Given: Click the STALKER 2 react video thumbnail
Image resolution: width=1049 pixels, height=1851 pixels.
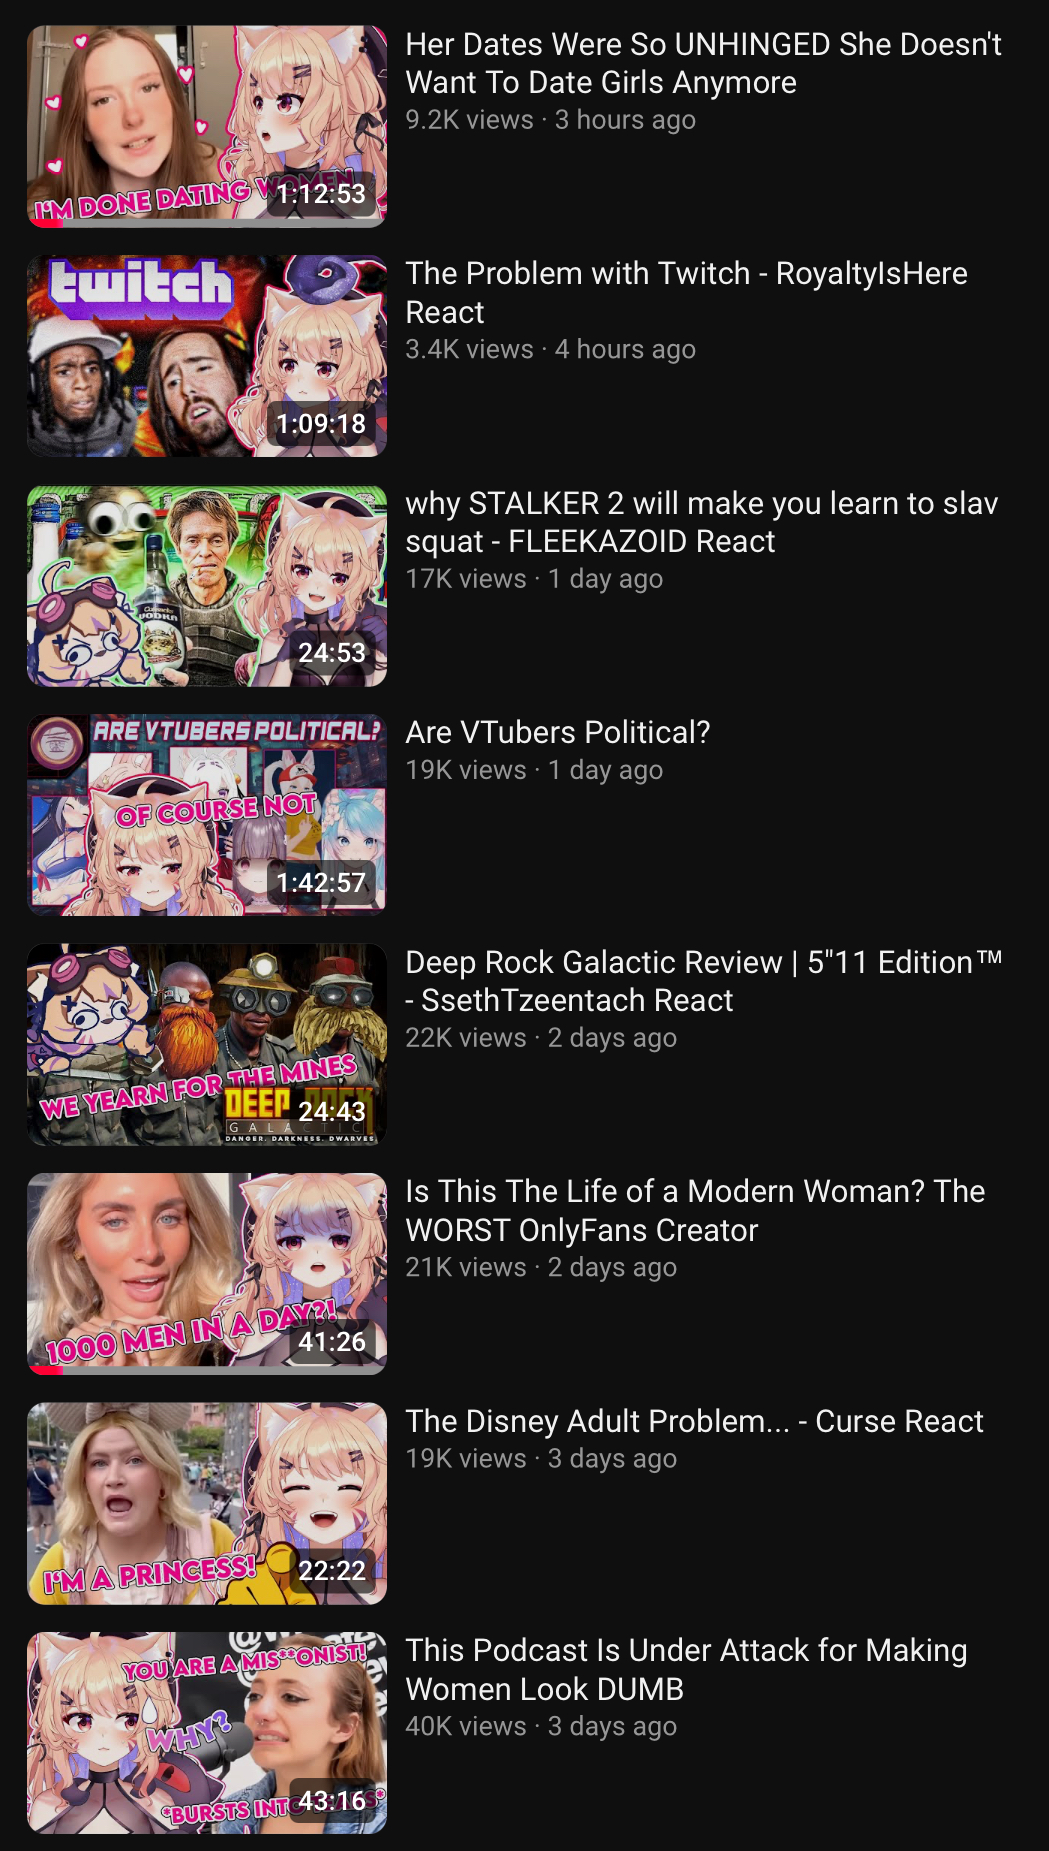Looking at the screenshot, I should [x=207, y=586].
